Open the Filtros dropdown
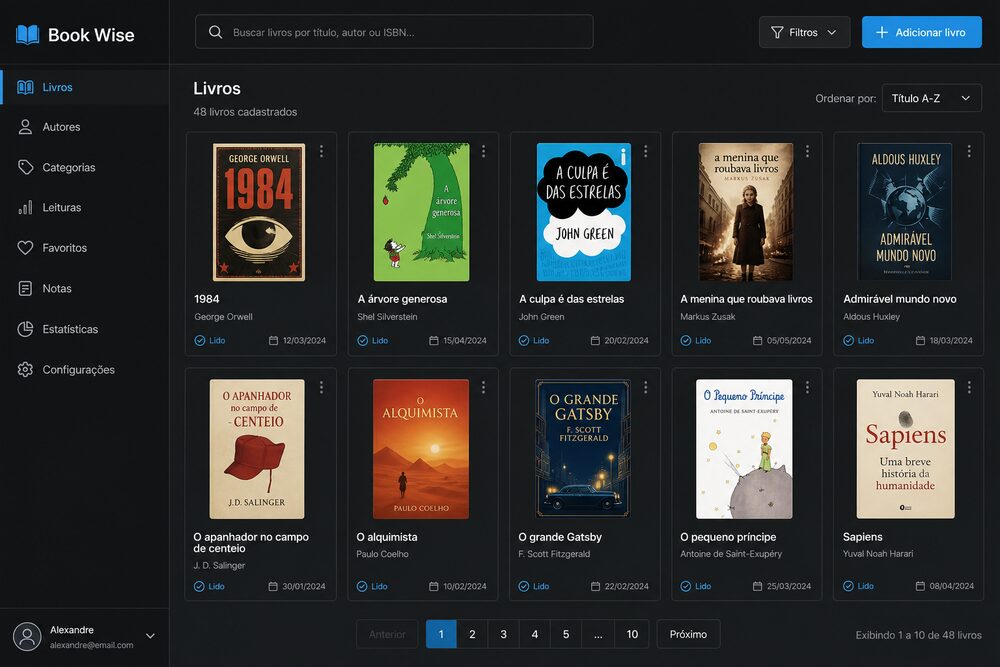Image resolution: width=1000 pixels, height=667 pixels. click(x=804, y=32)
